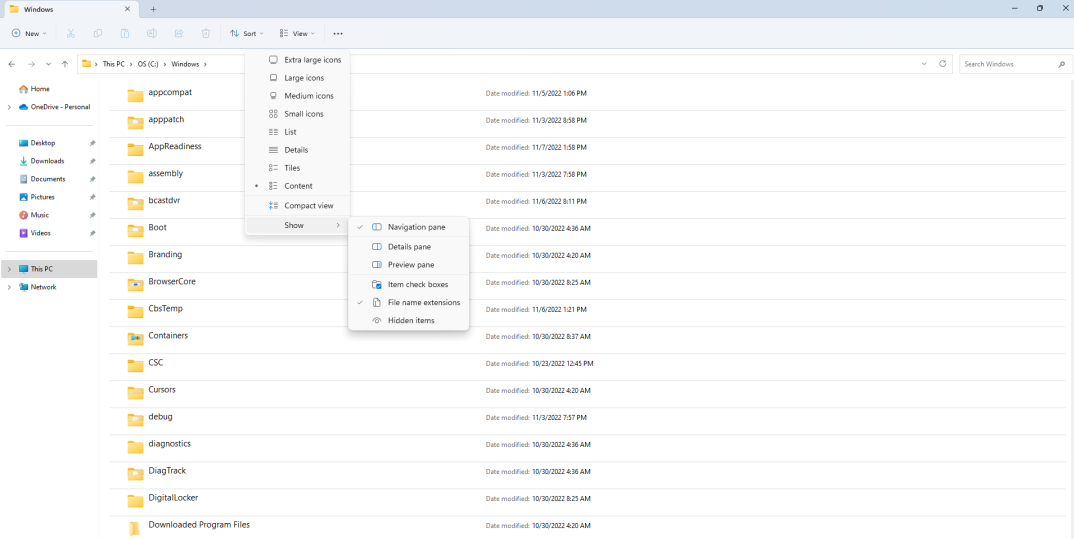Image resolution: width=1074 pixels, height=539 pixels.
Task: Toggle Hidden items visibility
Action: pos(411,320)
